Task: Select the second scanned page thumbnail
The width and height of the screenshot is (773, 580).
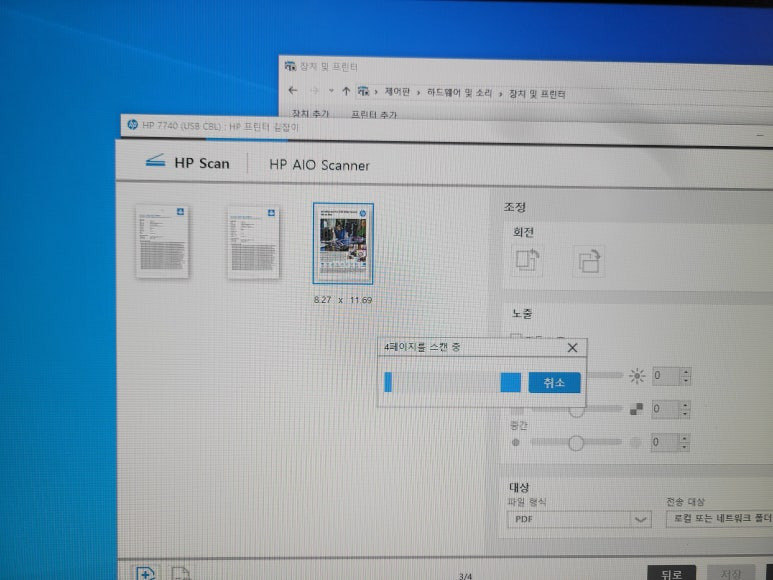Action: [x=253, y=242]
